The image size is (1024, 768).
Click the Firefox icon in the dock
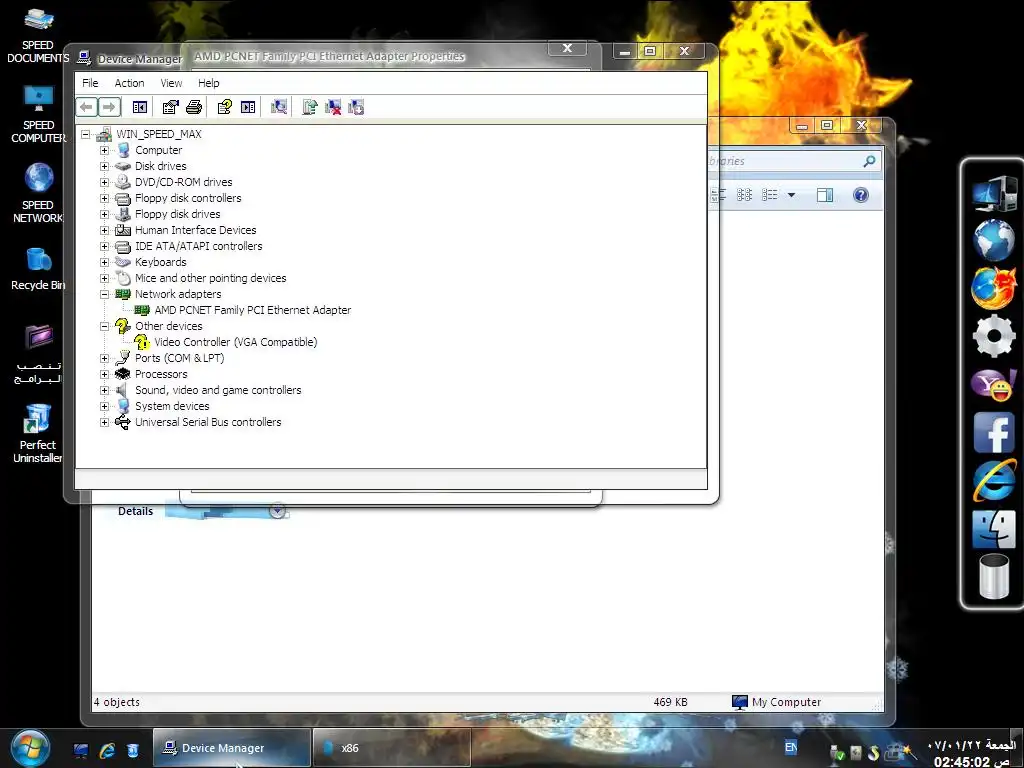click(993, 288)
